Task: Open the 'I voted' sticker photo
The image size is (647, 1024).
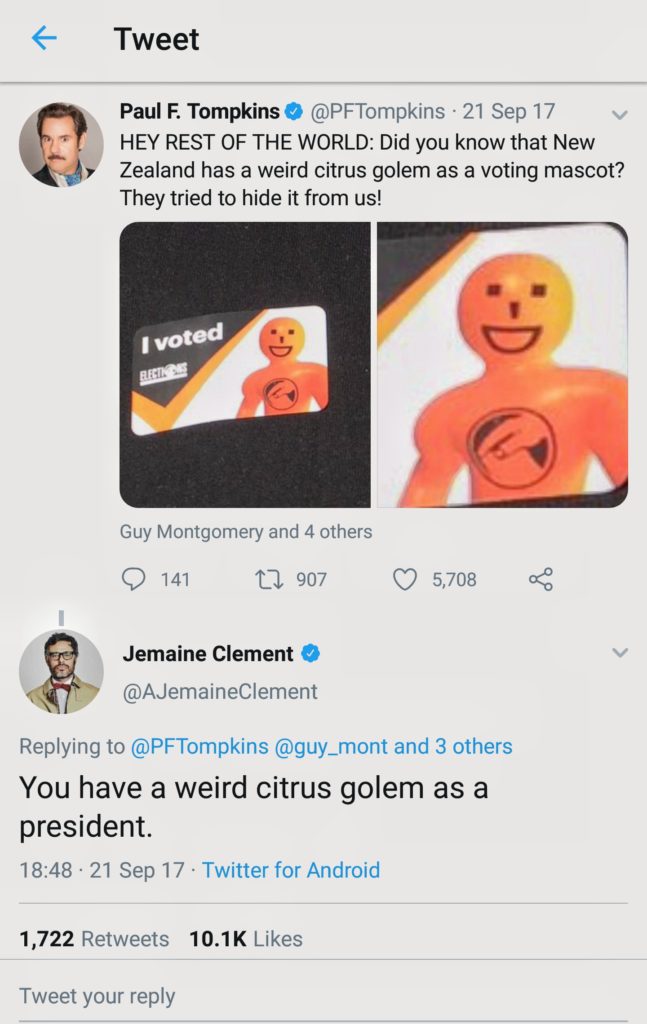Action: coord(245,365)
